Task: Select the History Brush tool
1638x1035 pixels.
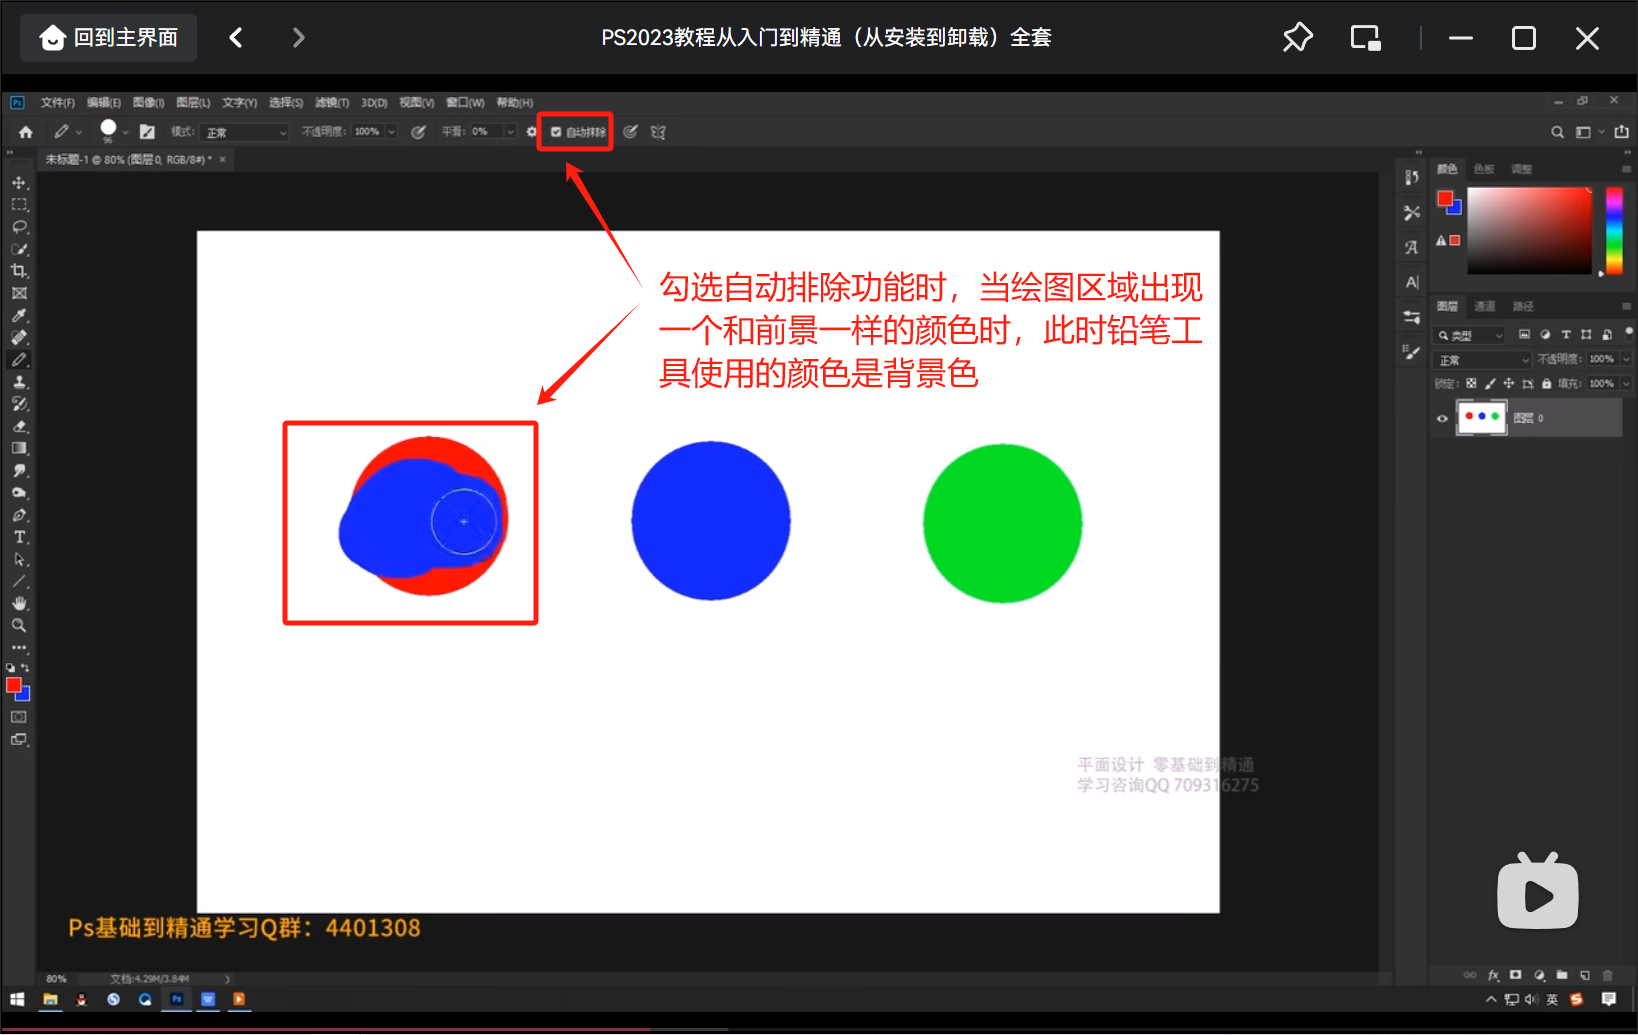Action: pos(19,404)
